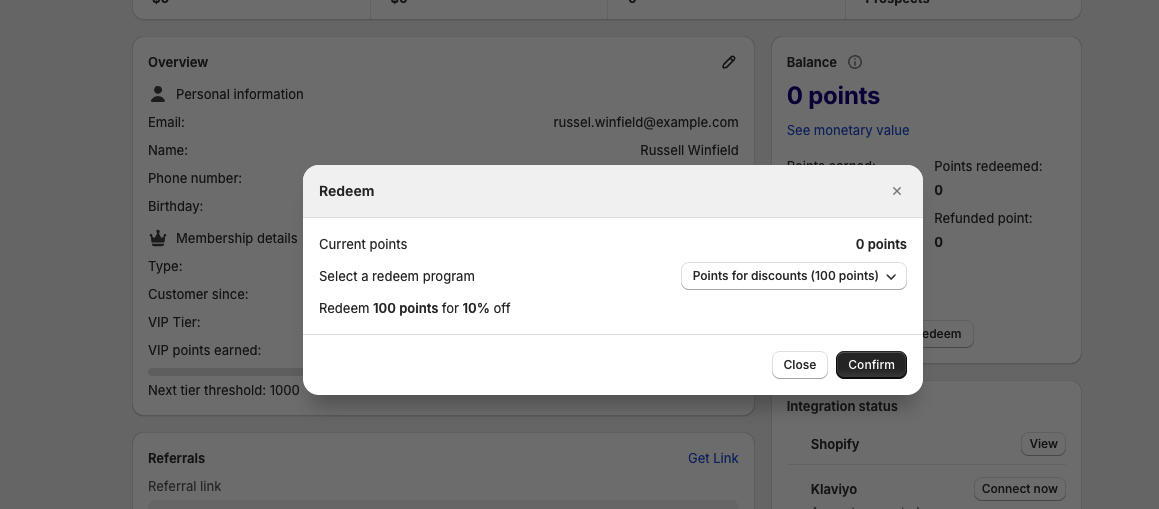This screenshot has width=1159, height=509.
Task: Open the See monetary value link
Action: [848, 130]
